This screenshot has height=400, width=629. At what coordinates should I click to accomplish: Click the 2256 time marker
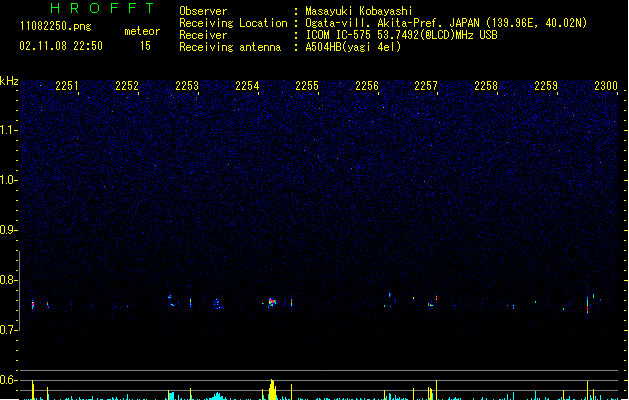(367, 86)
